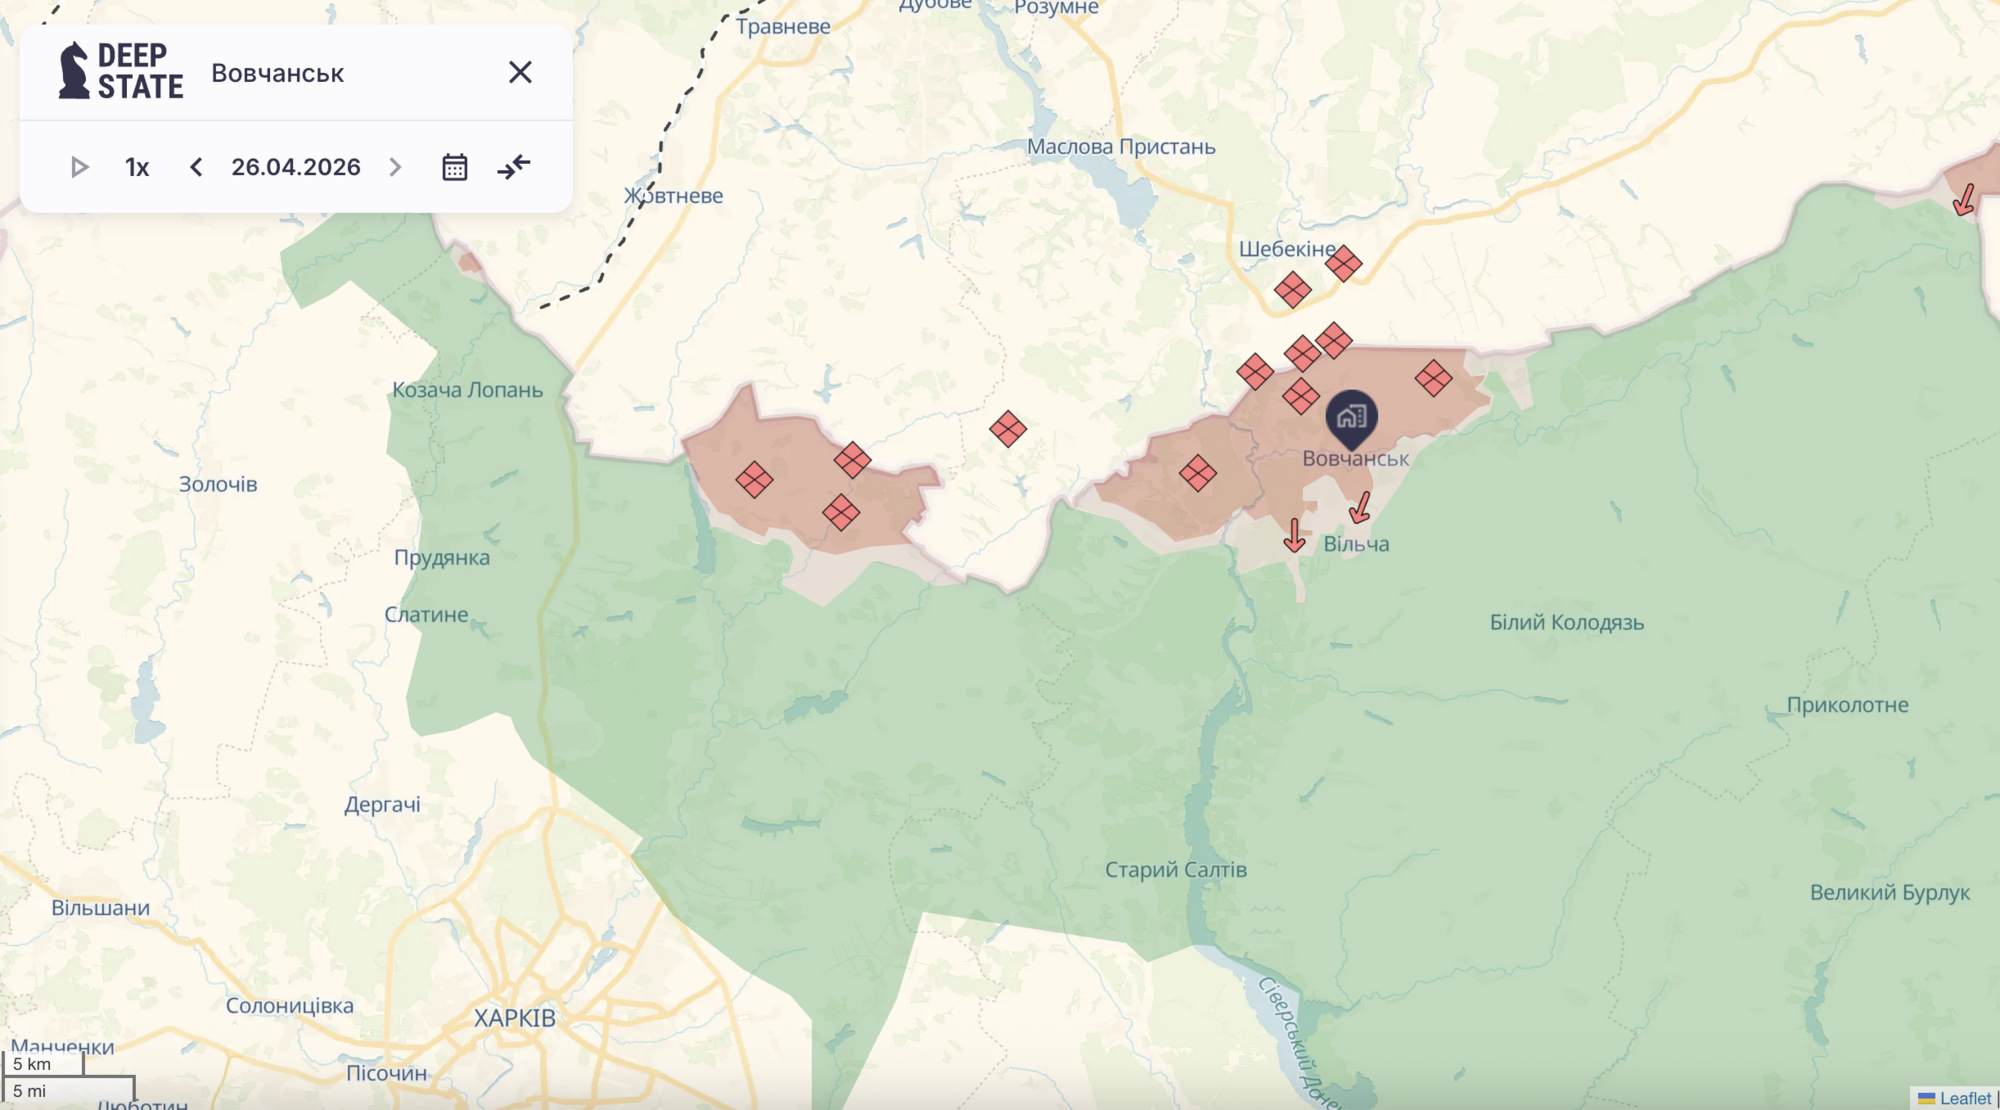
Task: Open the calendar date picker
Action: (x=455, y=167)
